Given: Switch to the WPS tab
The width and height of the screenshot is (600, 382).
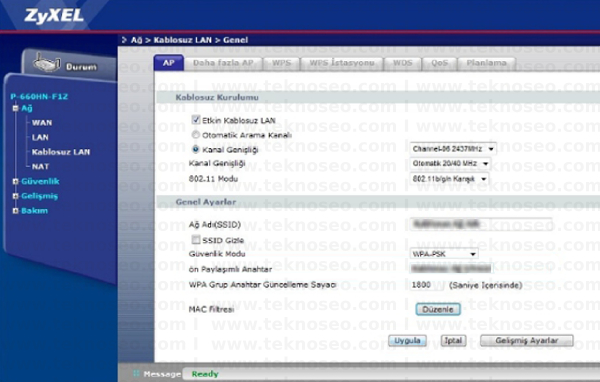Looking at the screenshot, I should click(282, 63).
